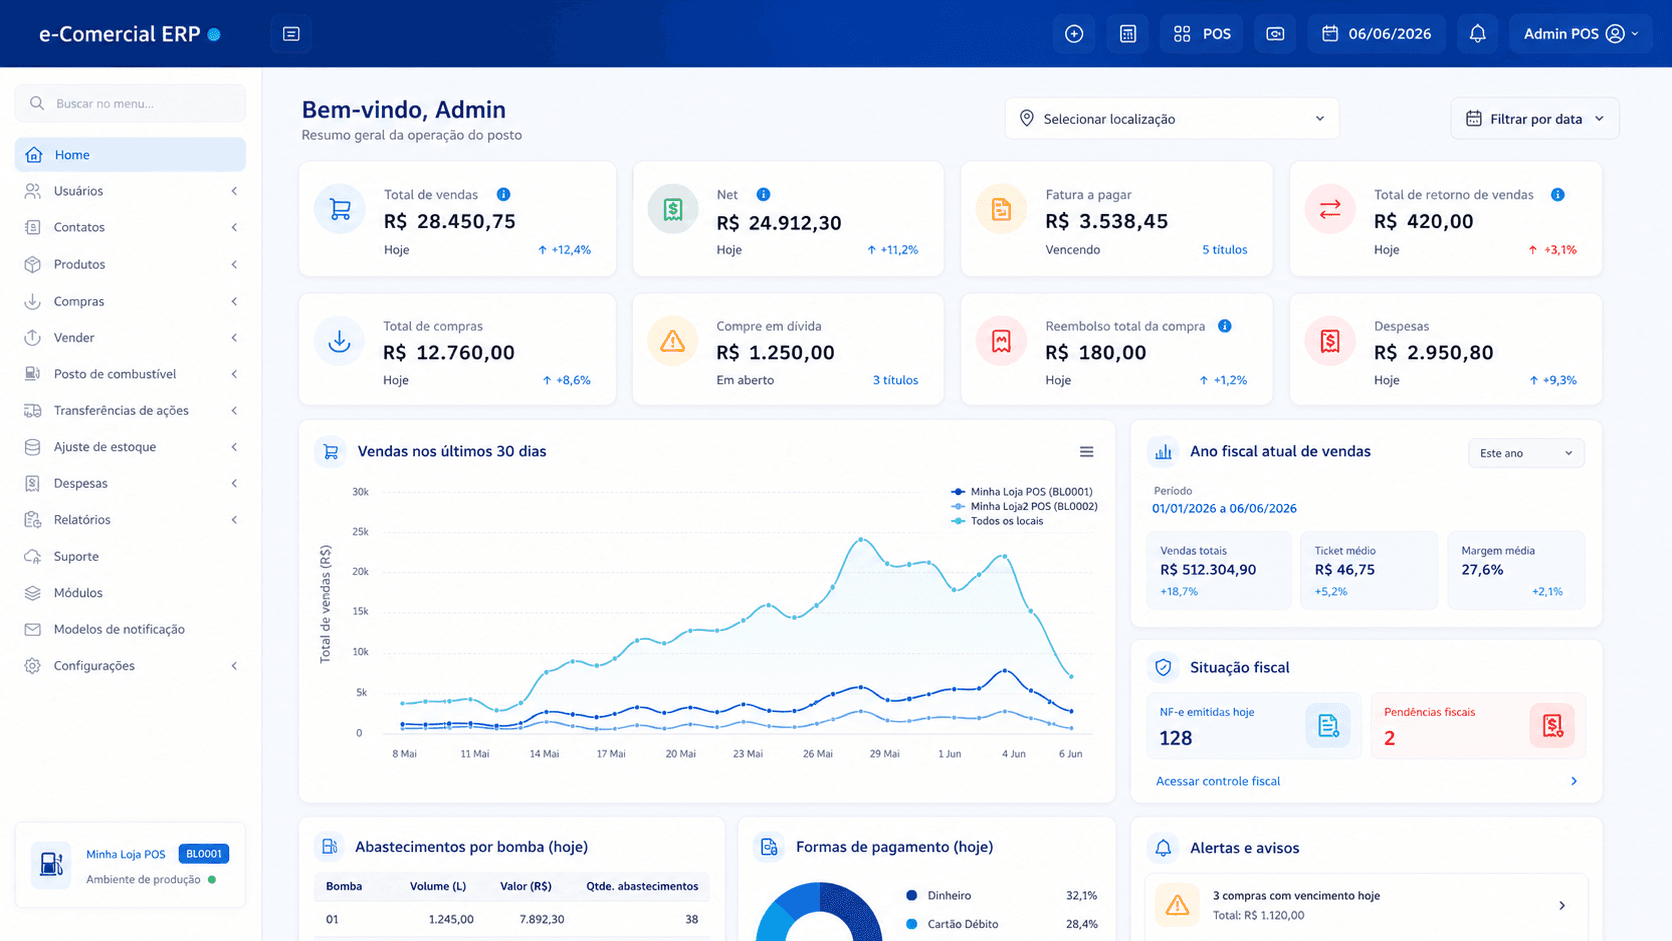Click the NF-e emitidas hoje document icon
Screen dimensions: 1672x941
coord(1328,726)
